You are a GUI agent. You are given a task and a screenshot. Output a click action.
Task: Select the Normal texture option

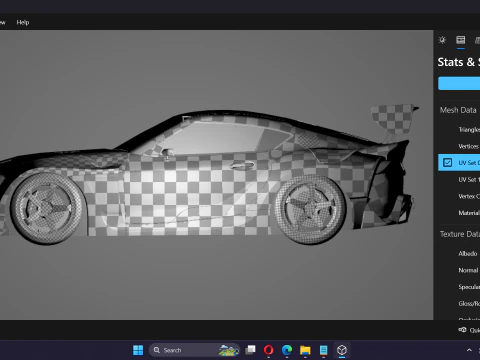tap(468, 270)
